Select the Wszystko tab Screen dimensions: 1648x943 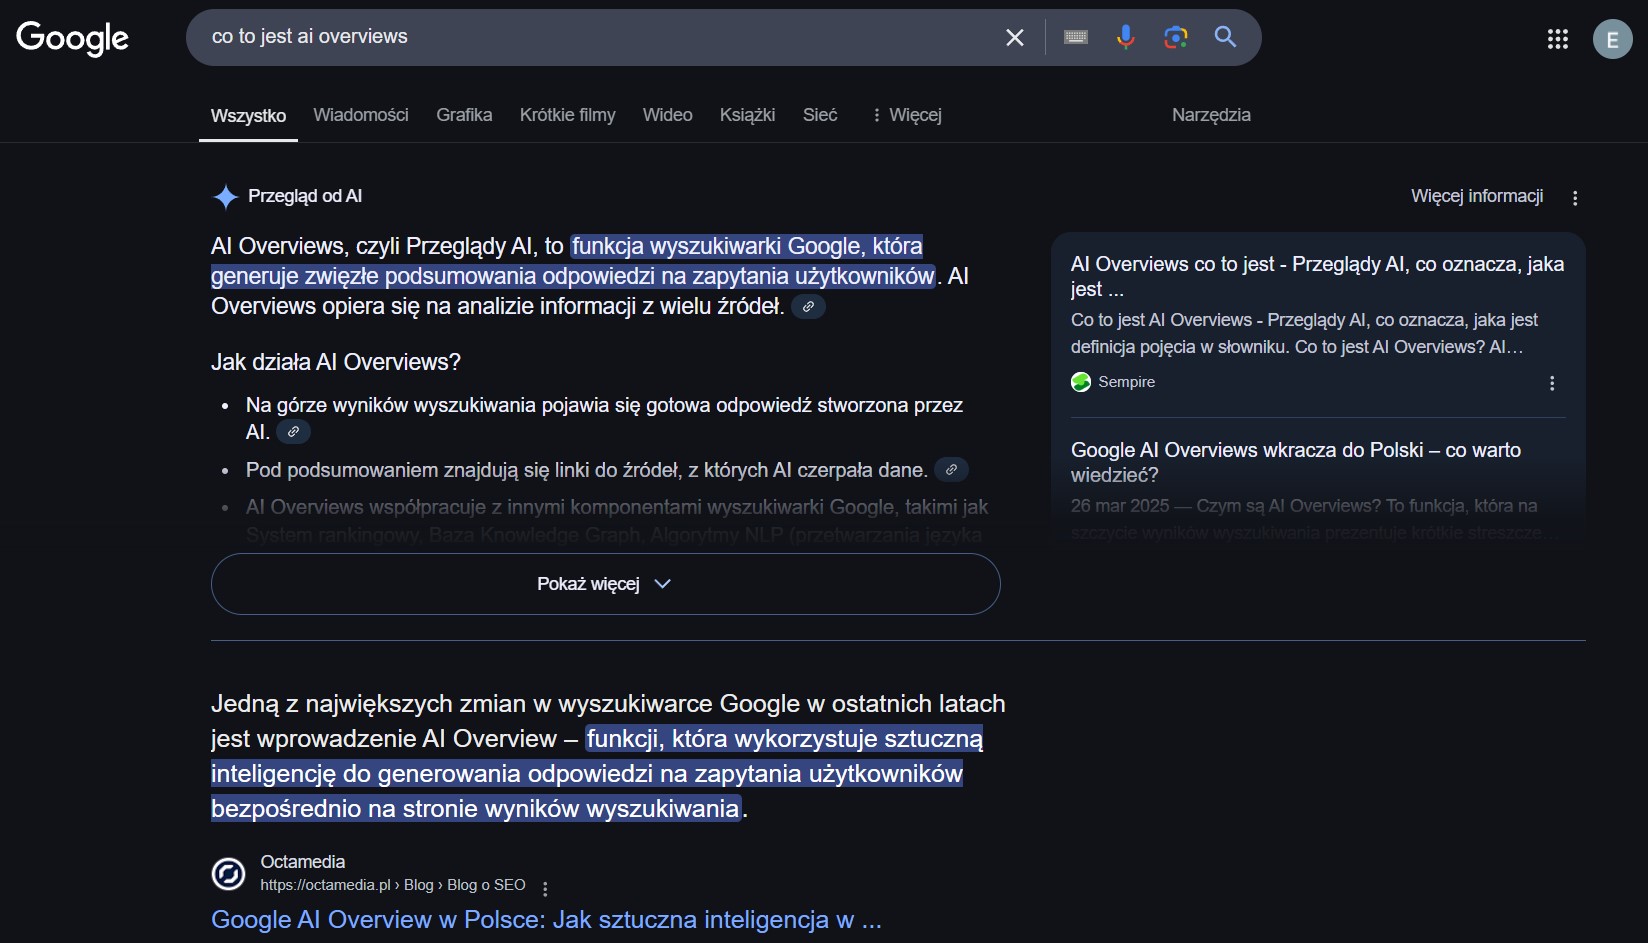(248, 116)
